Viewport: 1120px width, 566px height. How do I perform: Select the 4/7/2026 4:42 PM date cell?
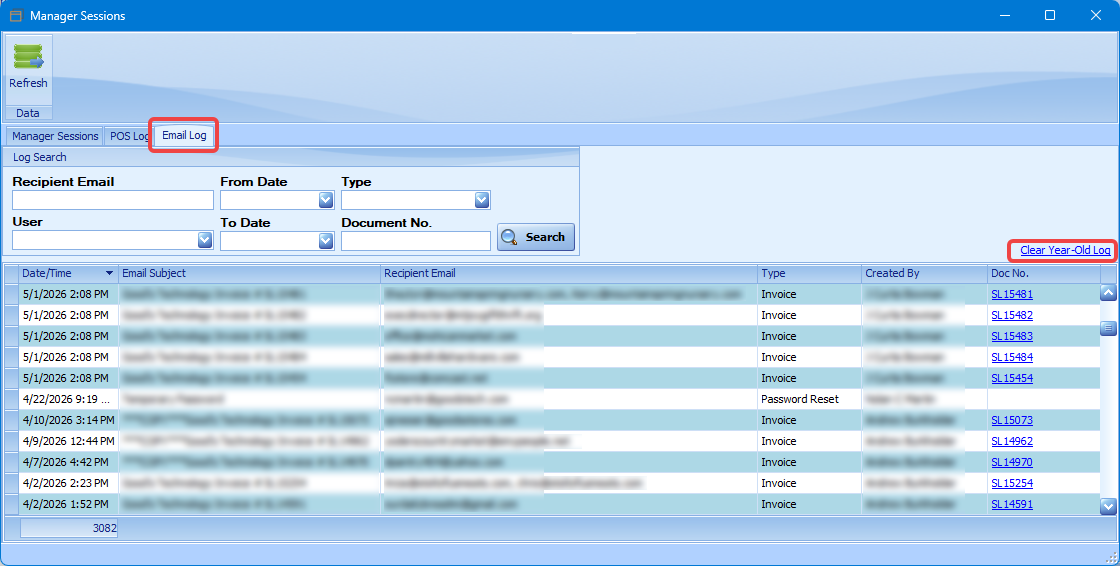tap(69, 462)
